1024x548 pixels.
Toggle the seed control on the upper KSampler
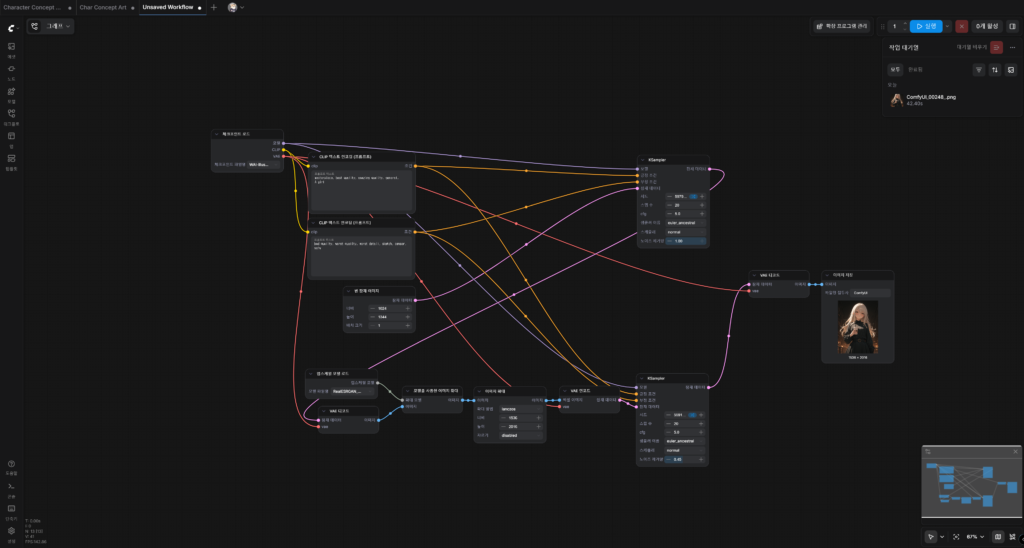click(x=694, y=196)
